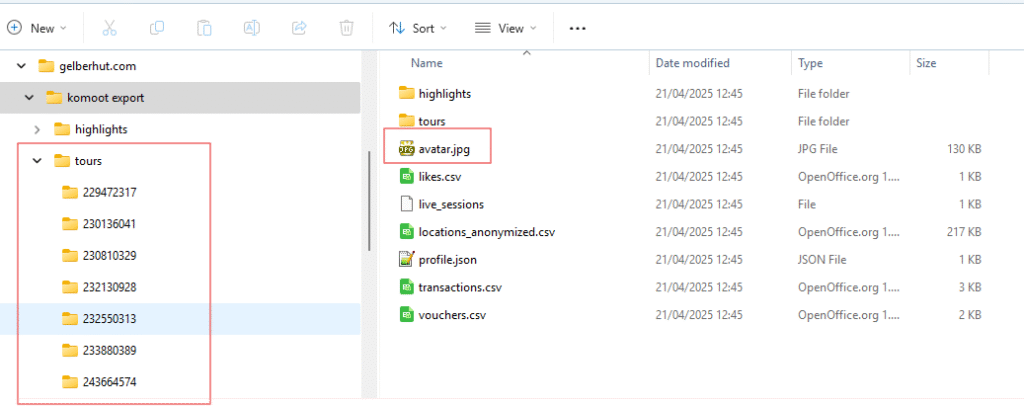Select folder 230136041 in the tree
The height and width of the screenshot is (406, 1024).
110,224
